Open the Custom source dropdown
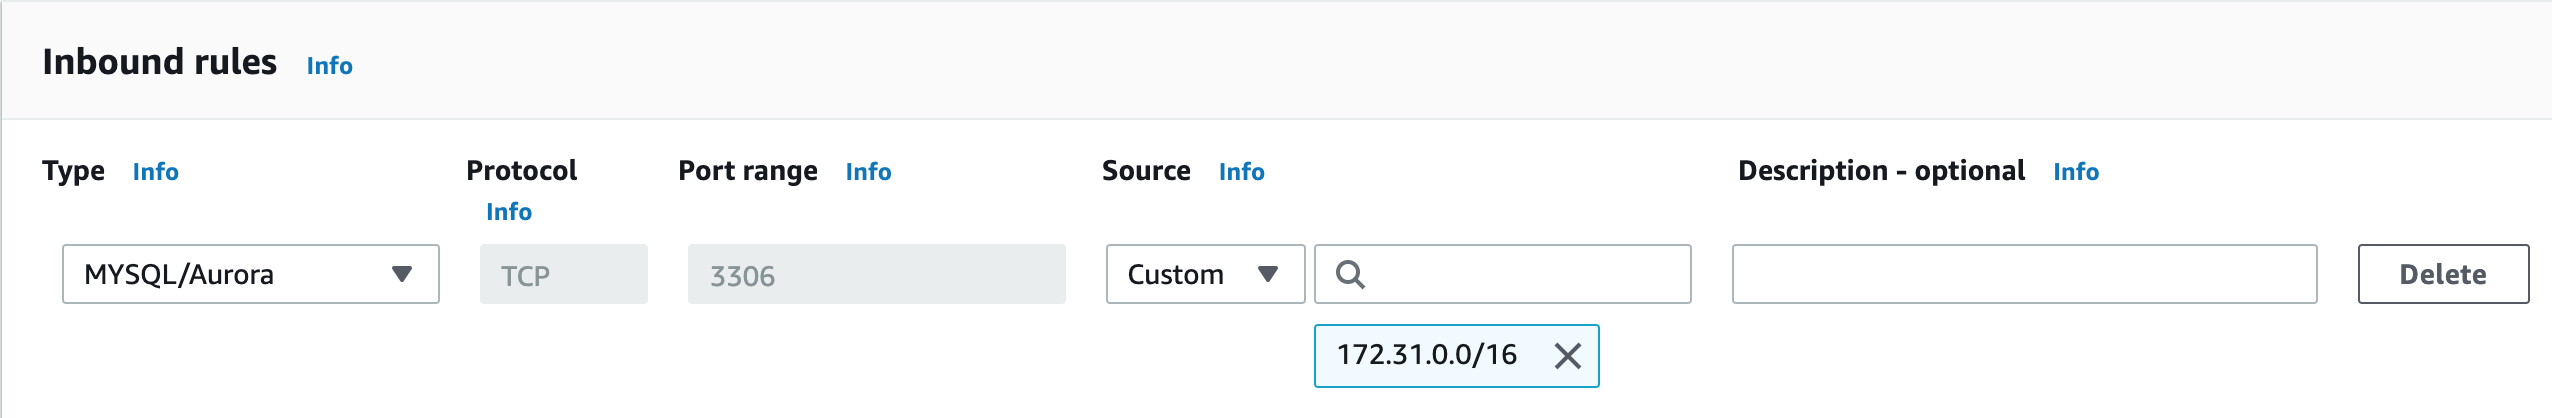The image size is (2552, 418). (x=1204, y=274)
